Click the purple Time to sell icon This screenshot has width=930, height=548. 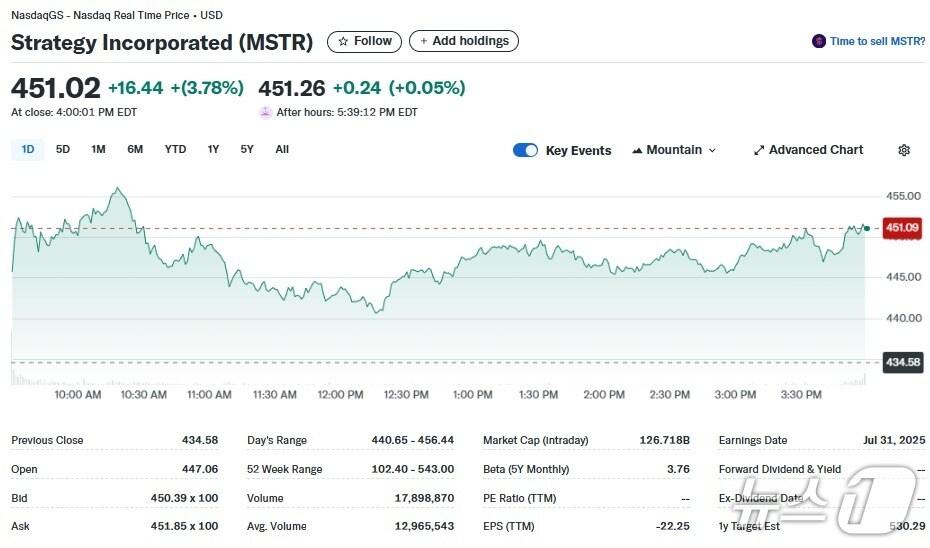click(820, 42)
